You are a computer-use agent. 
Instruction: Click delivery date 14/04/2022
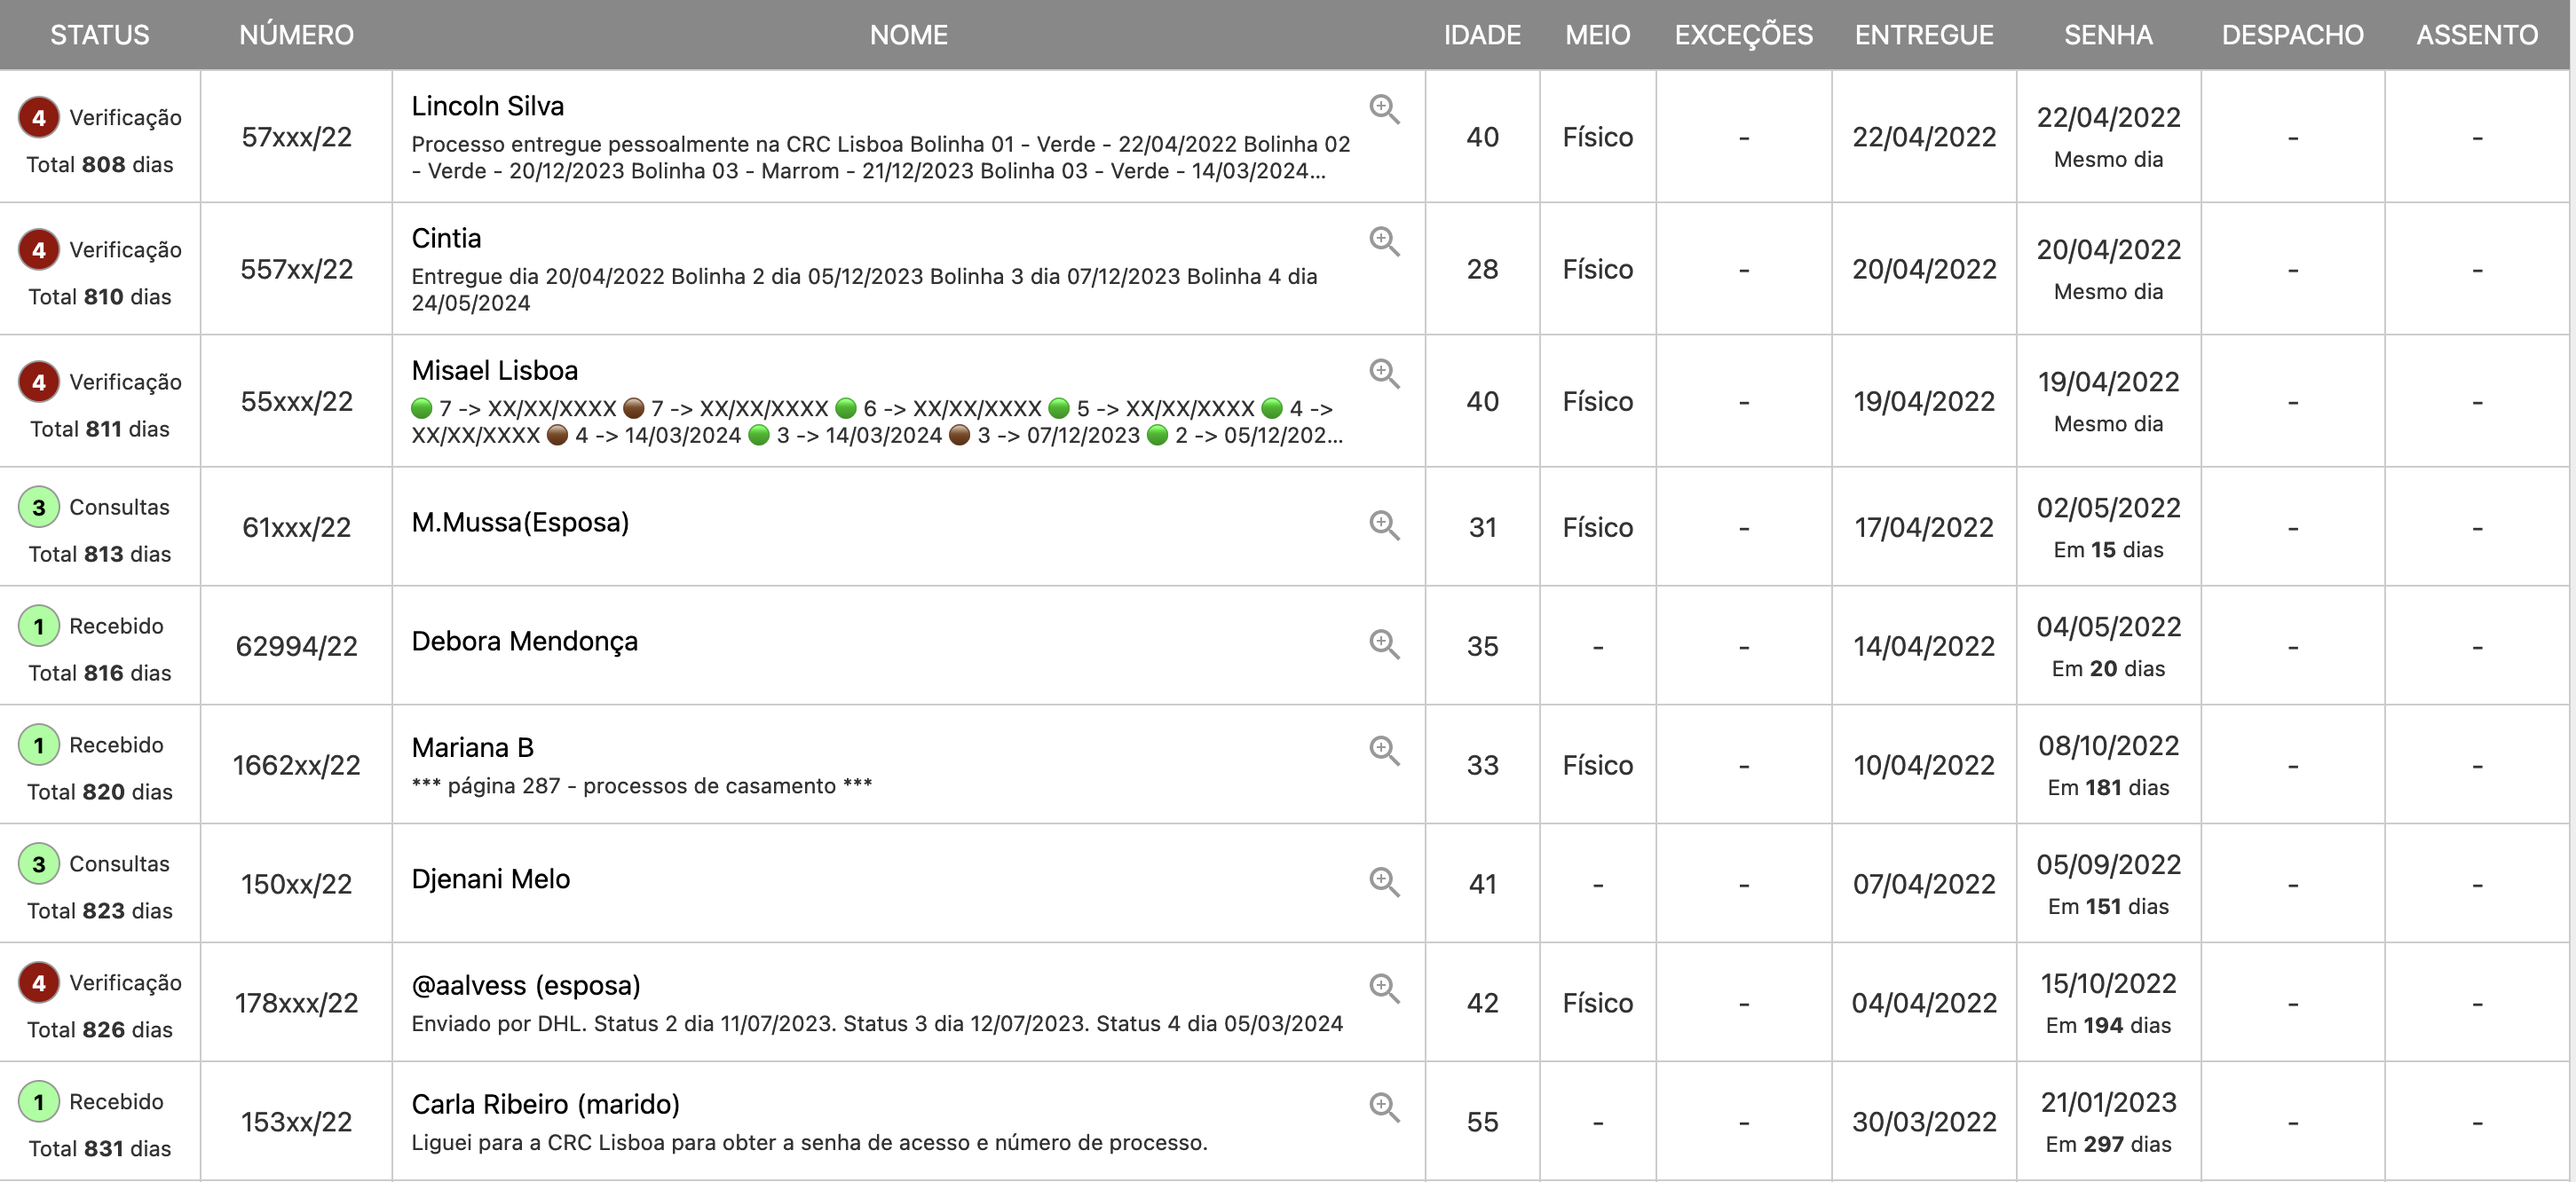[x=1924, y=646]
